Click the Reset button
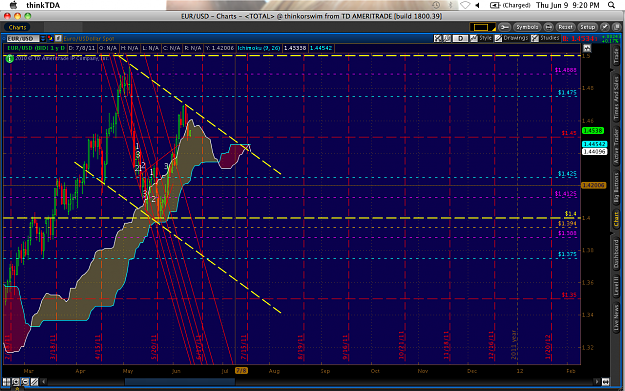This screenshot has height=391, width=625. (565, 27)
